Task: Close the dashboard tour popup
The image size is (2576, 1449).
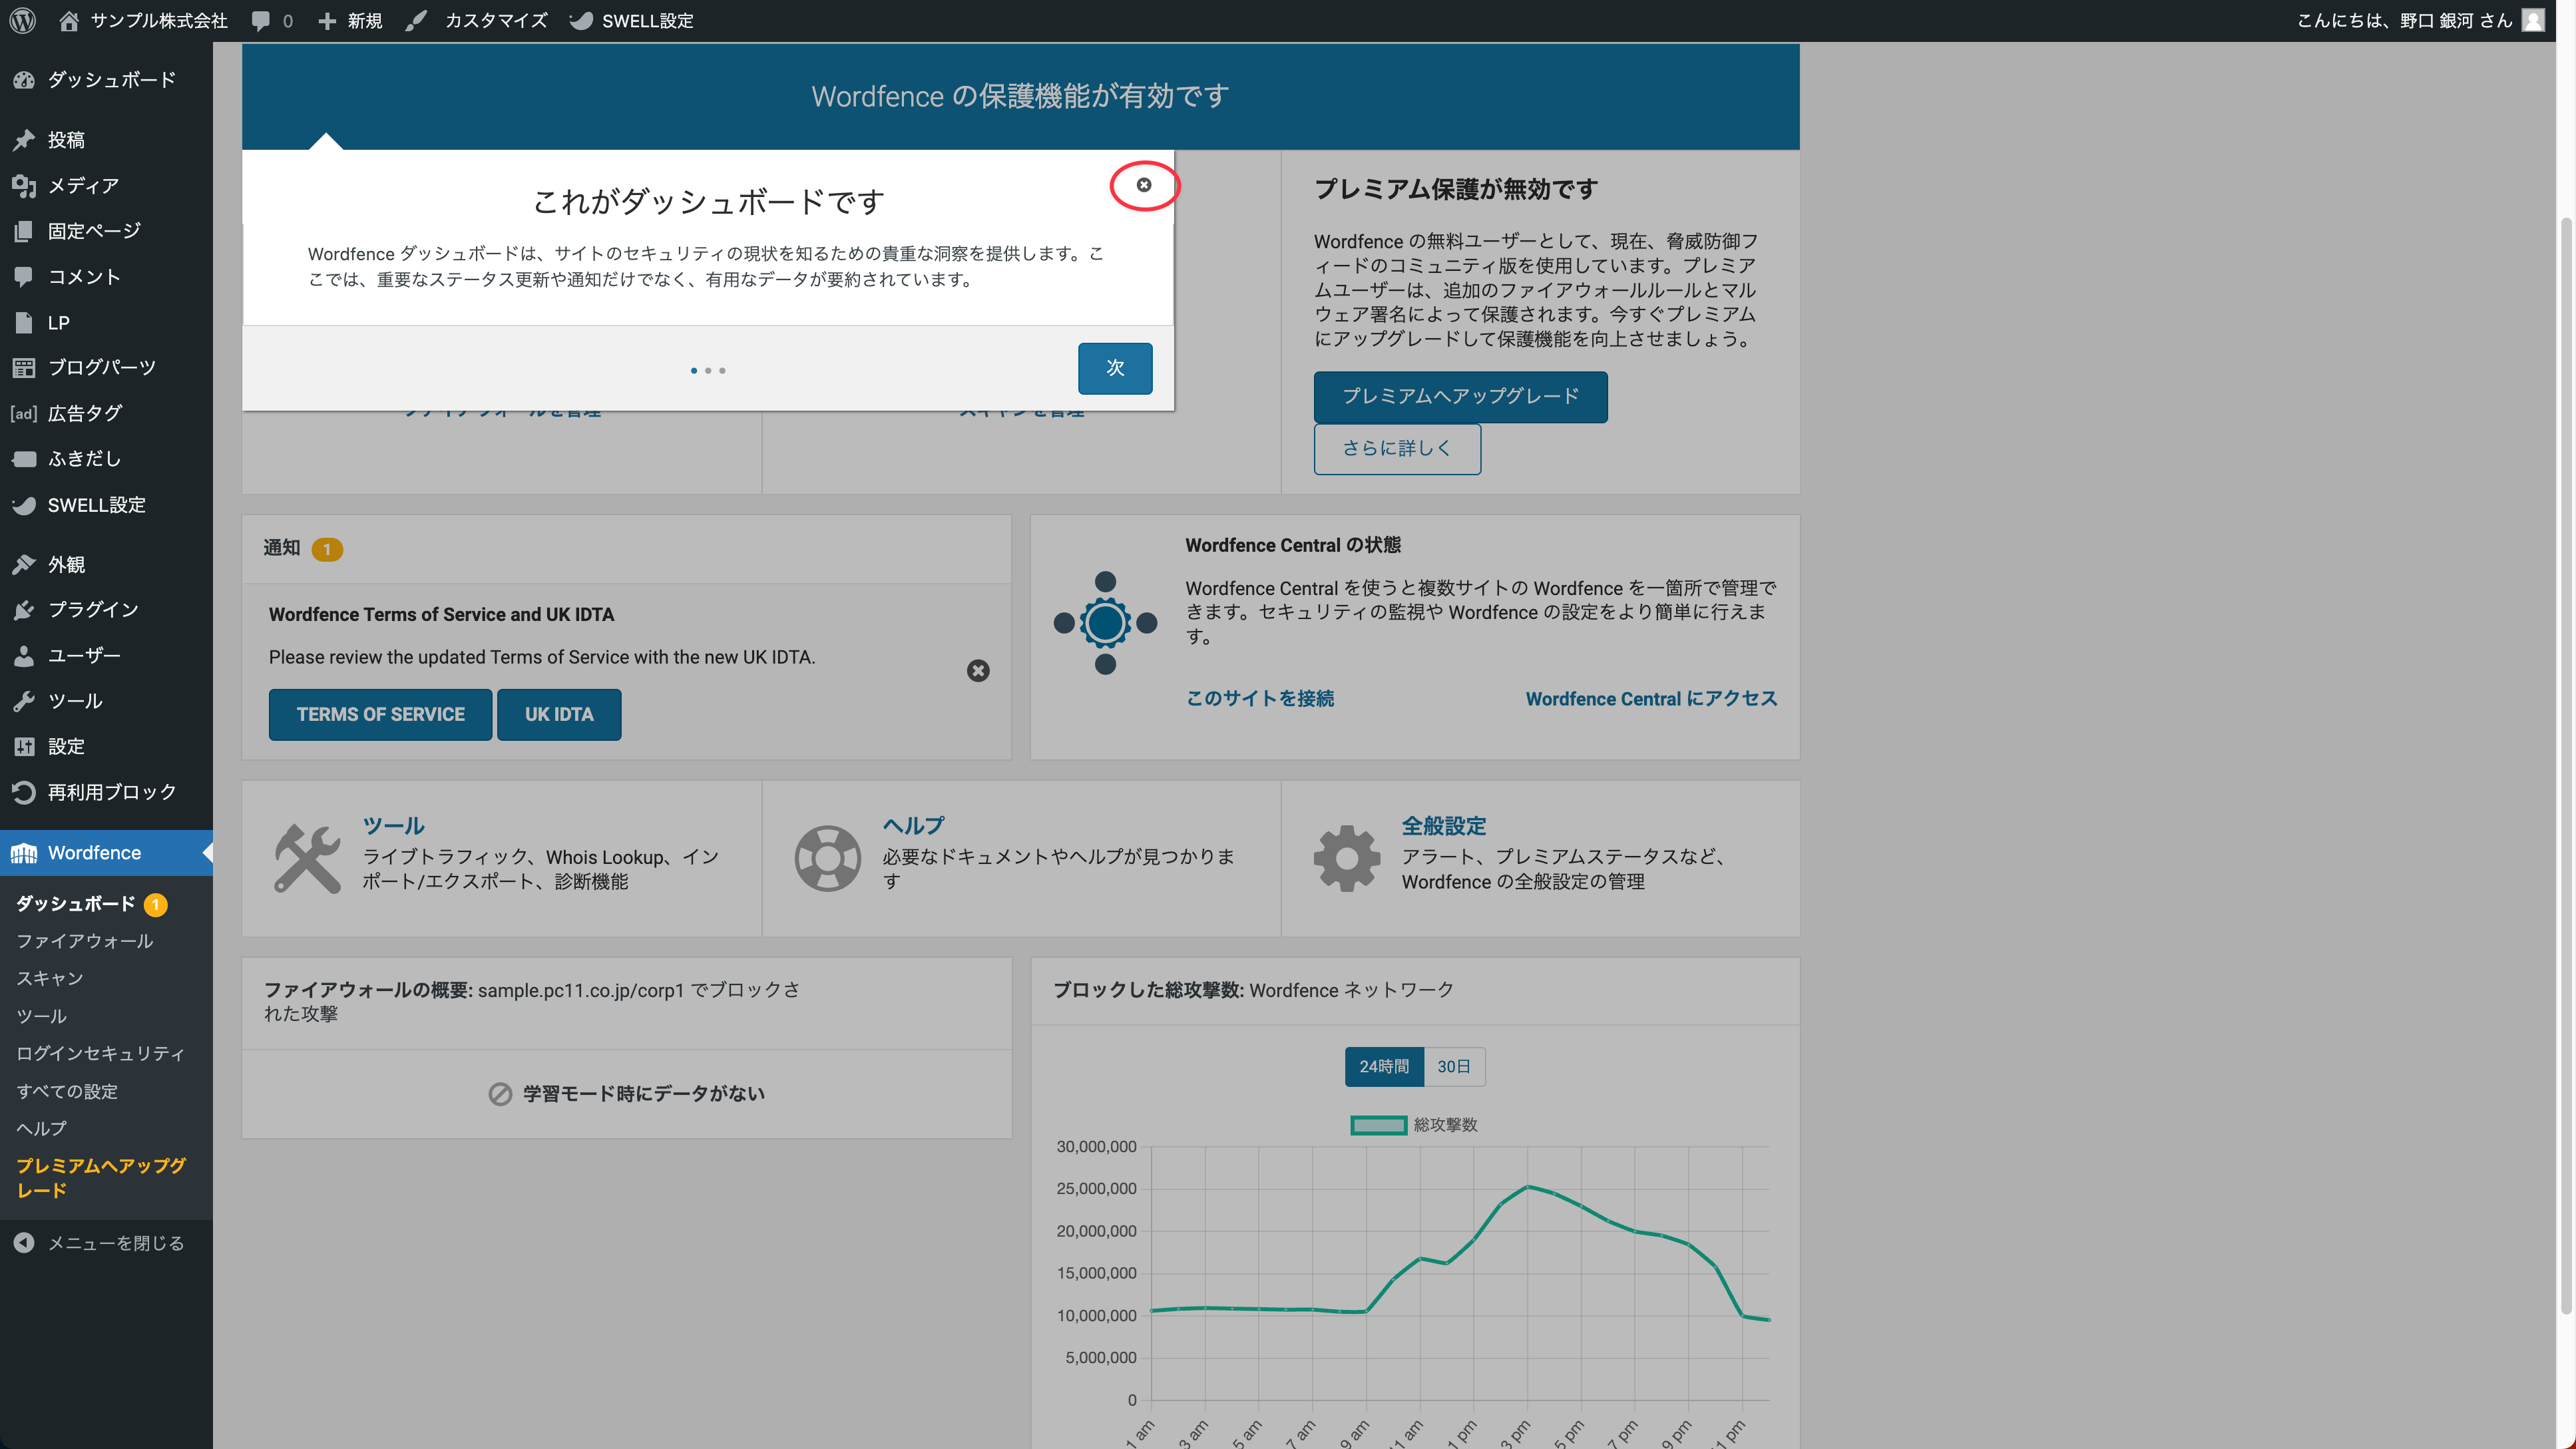Action: pyautogui.click(x=1143, y=185)
